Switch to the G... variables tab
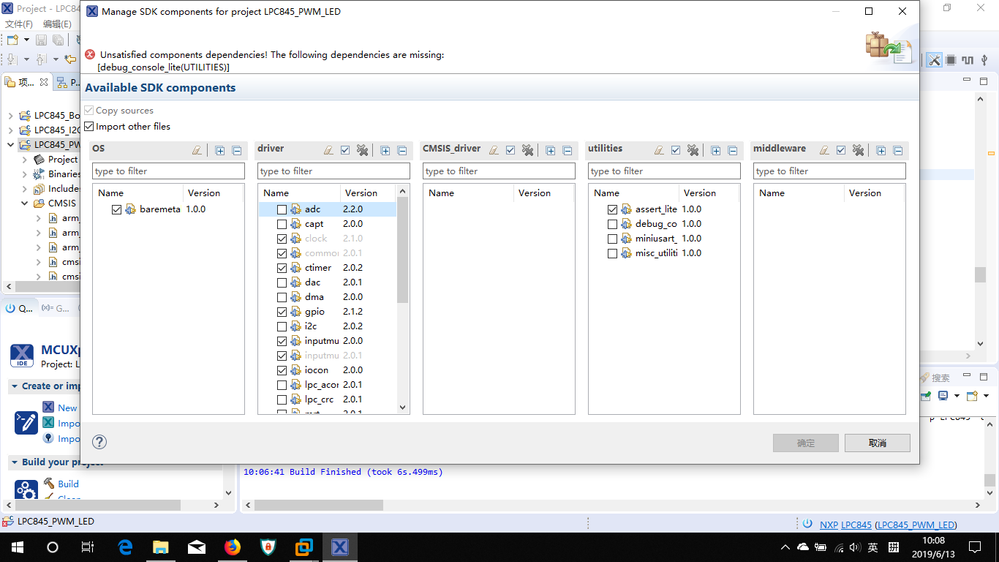 56,308
